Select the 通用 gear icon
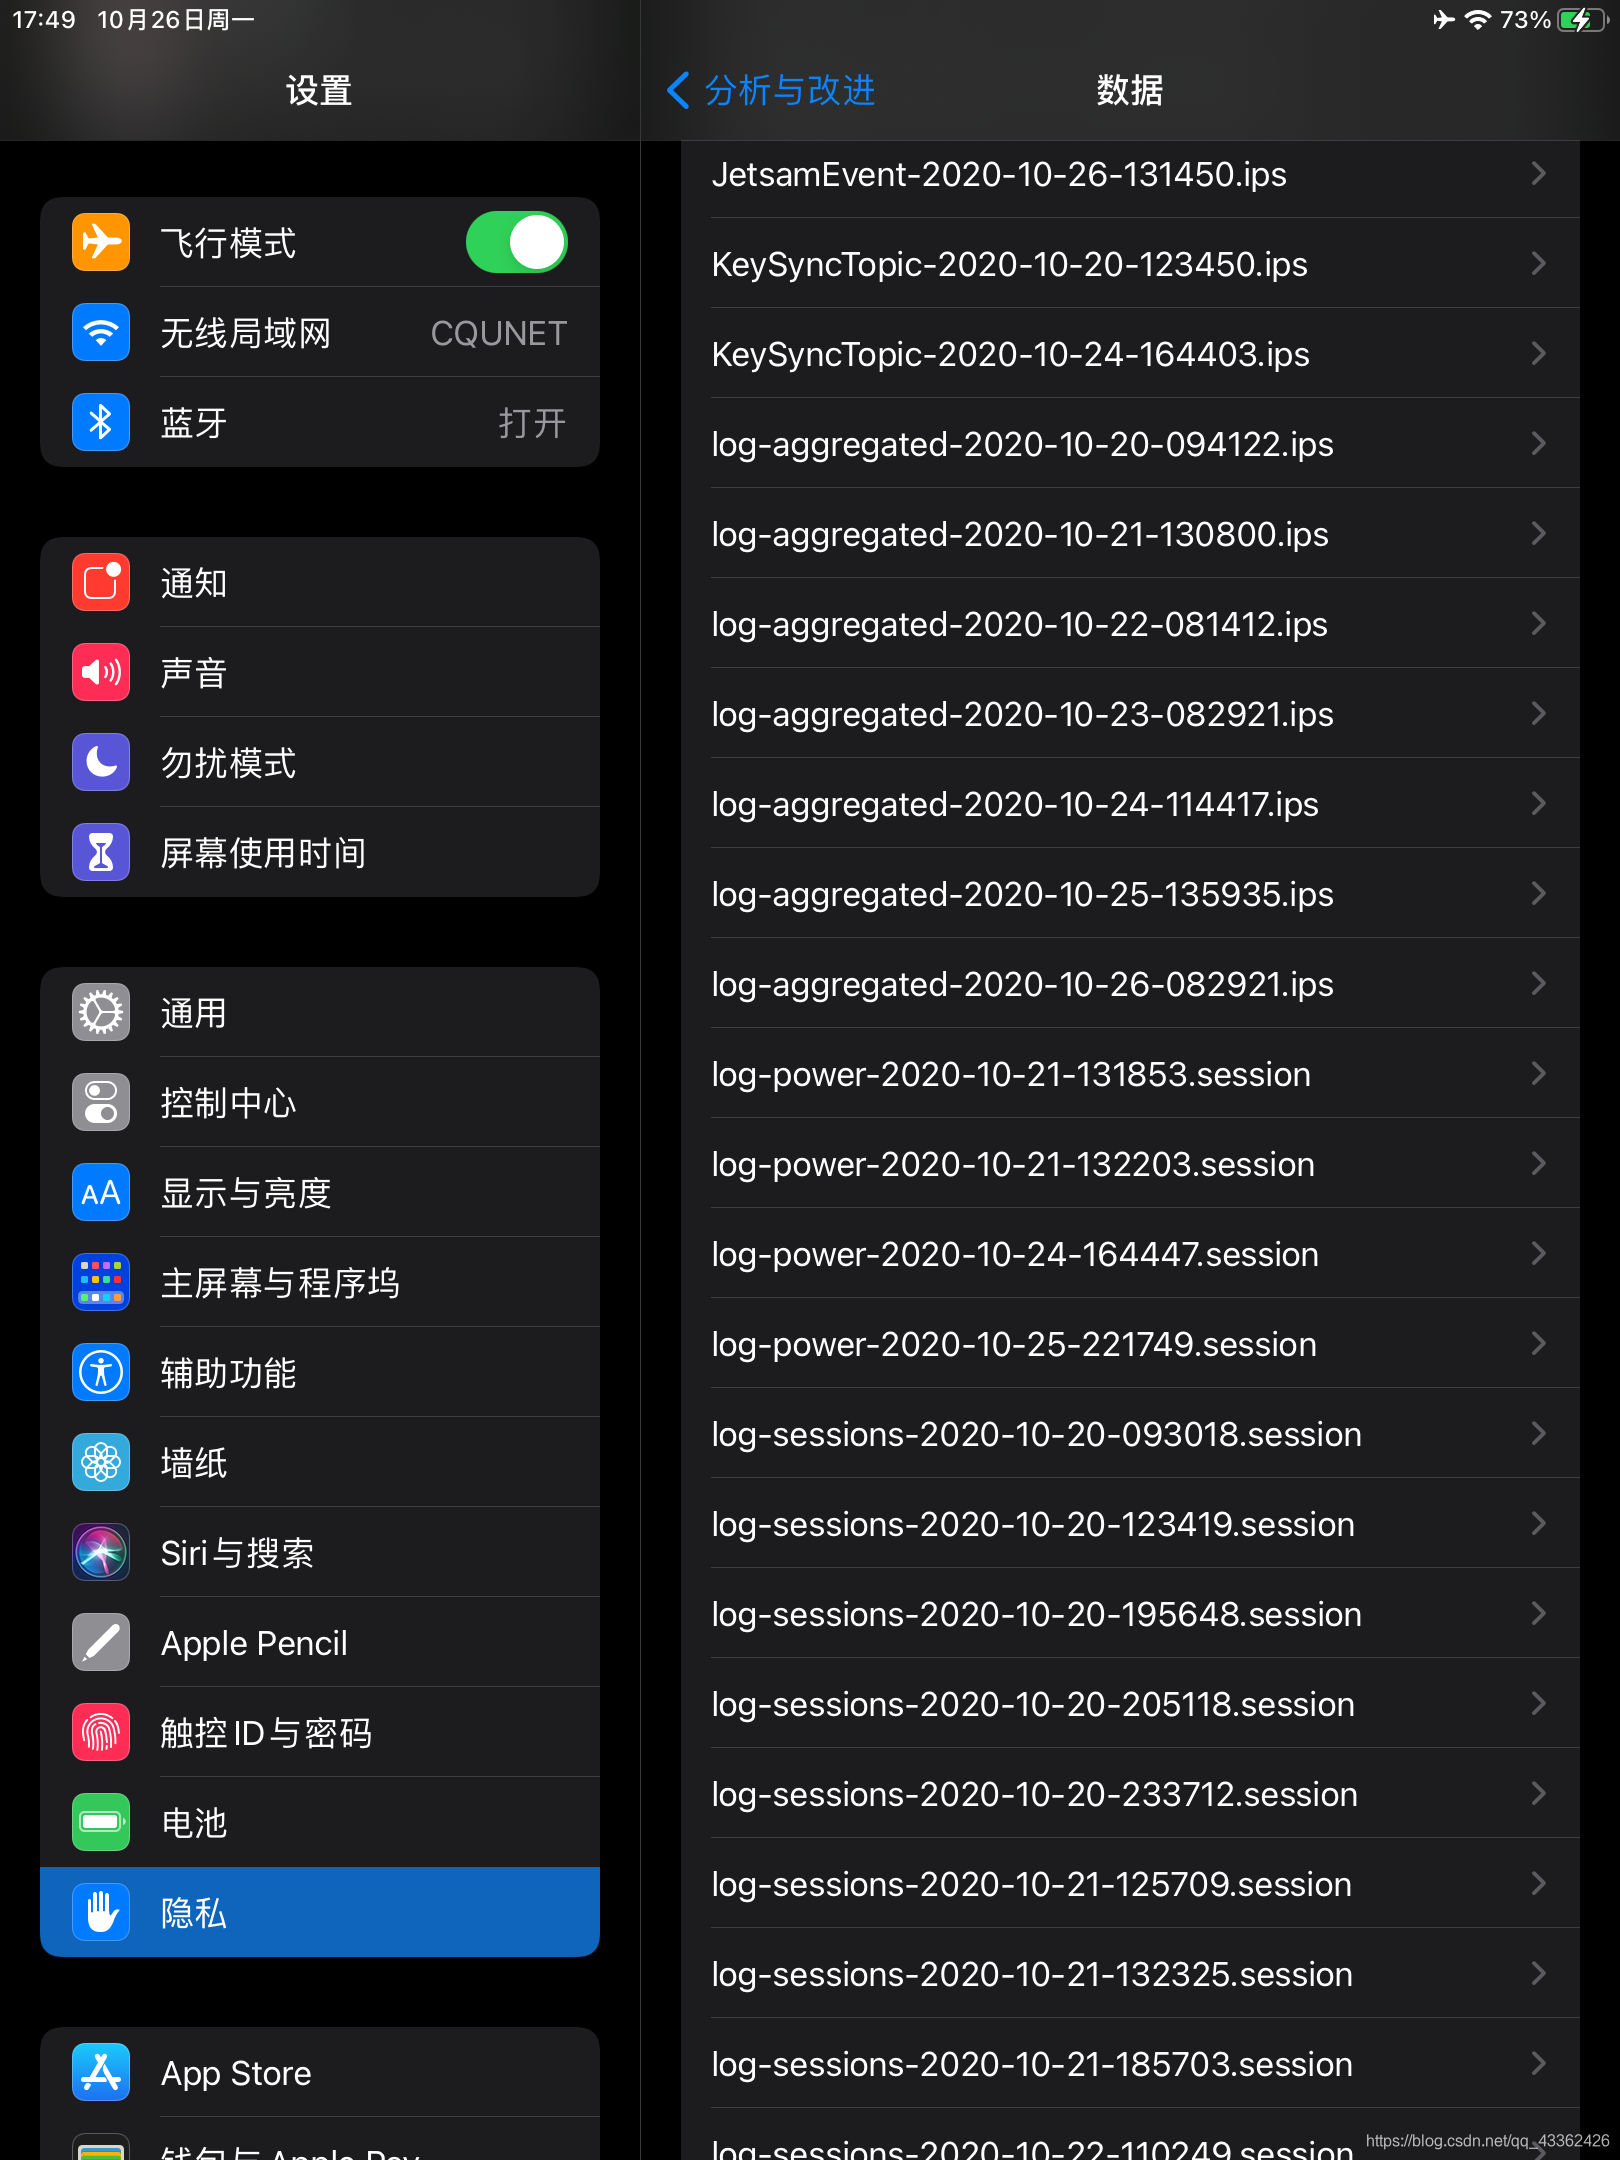 coord(100,1012)
